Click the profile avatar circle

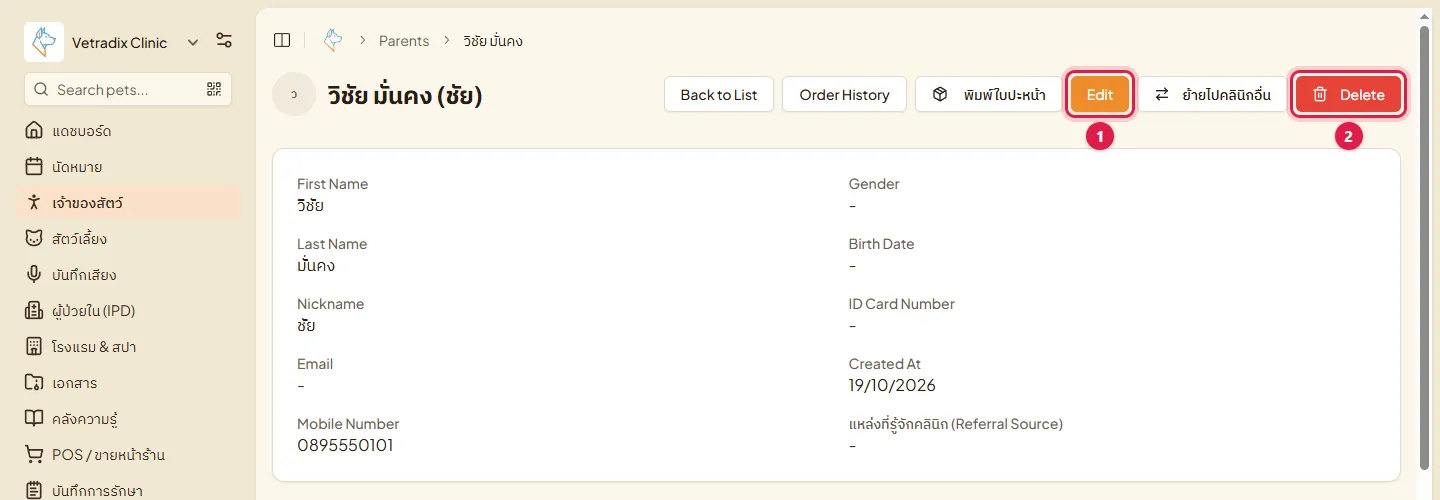click(x=294, y=94)
